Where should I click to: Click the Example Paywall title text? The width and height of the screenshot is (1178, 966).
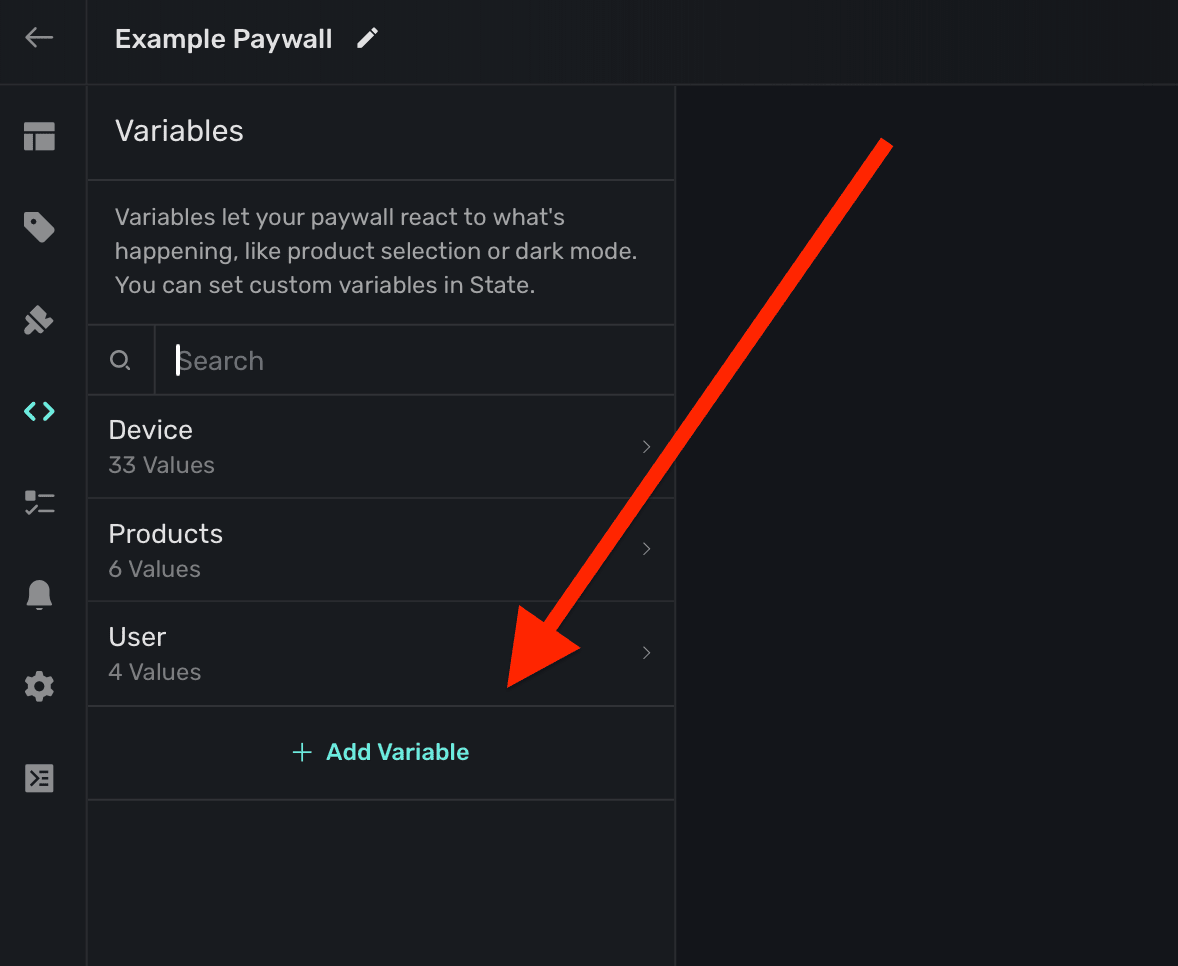coord(223,39)
